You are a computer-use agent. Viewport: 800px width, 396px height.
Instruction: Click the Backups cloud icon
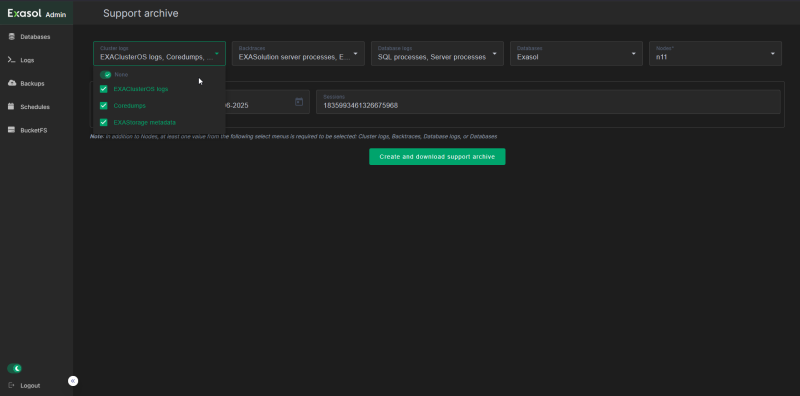pos(12,83)
